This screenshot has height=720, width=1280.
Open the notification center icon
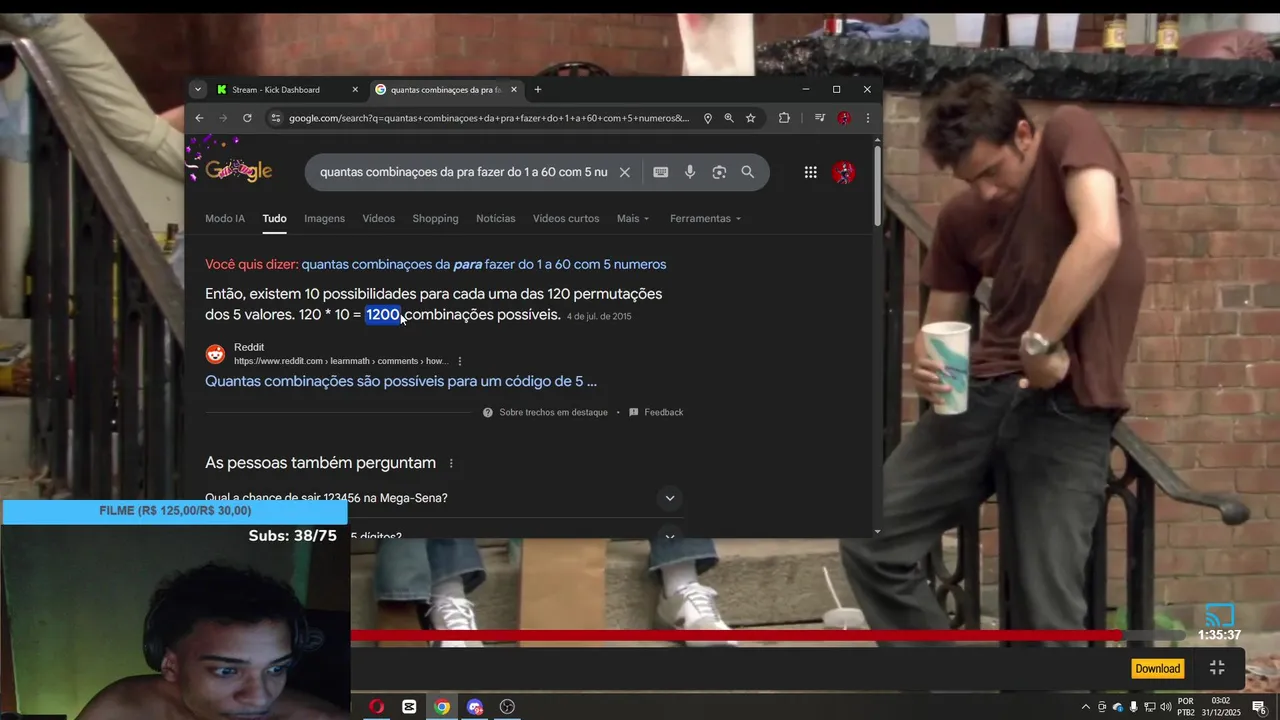pos(1259,708)
